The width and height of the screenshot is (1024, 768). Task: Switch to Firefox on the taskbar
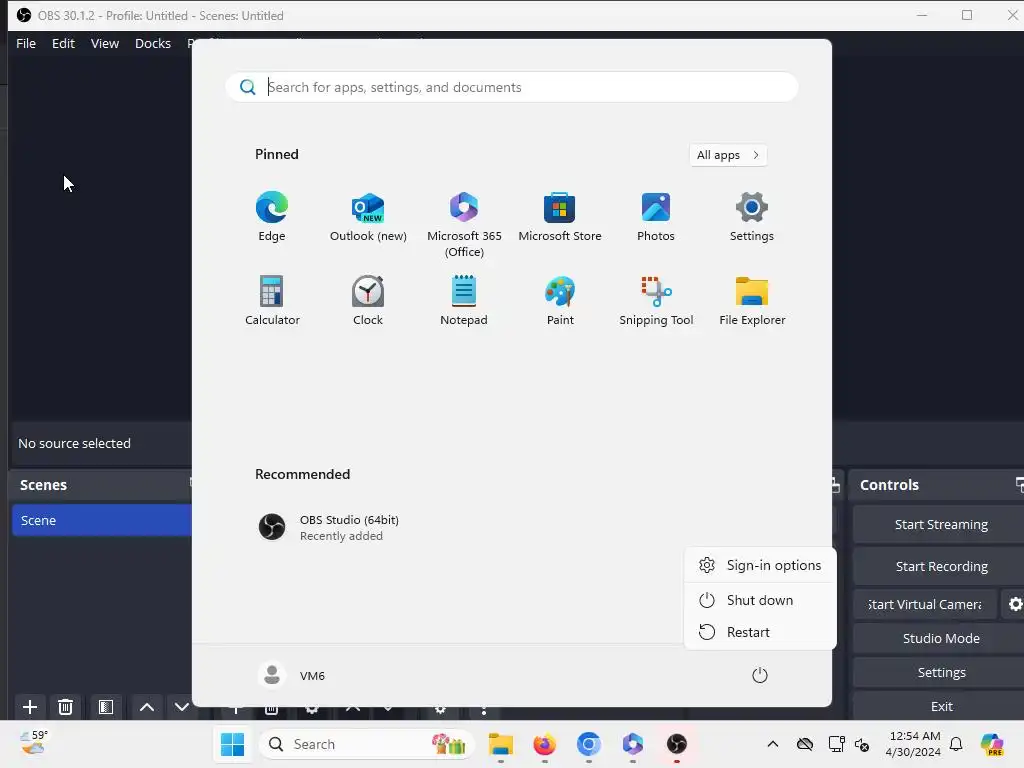[545, 744]
